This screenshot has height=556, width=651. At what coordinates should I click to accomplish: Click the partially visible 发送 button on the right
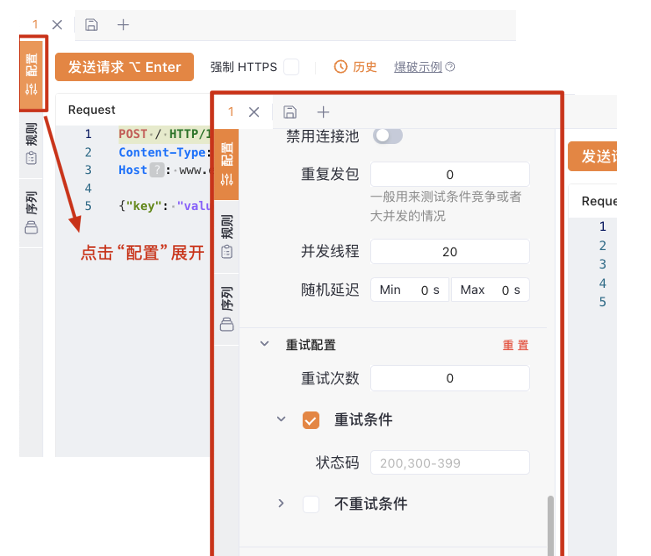(x=592, y=157)
